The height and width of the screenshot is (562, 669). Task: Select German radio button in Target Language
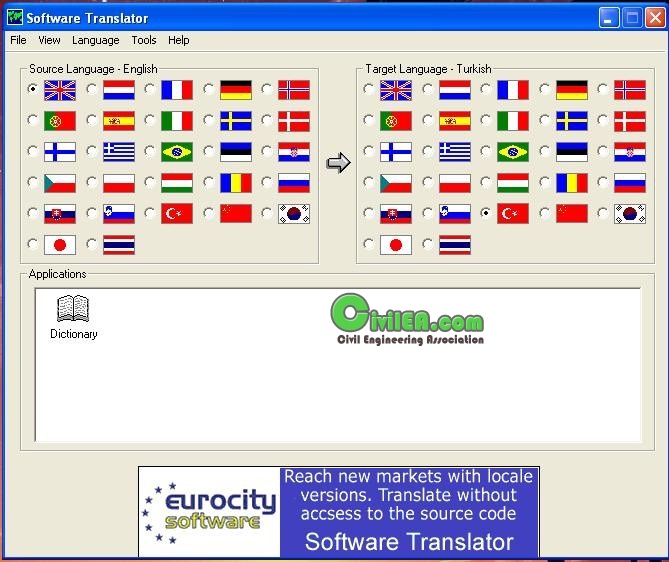(544, 89)
